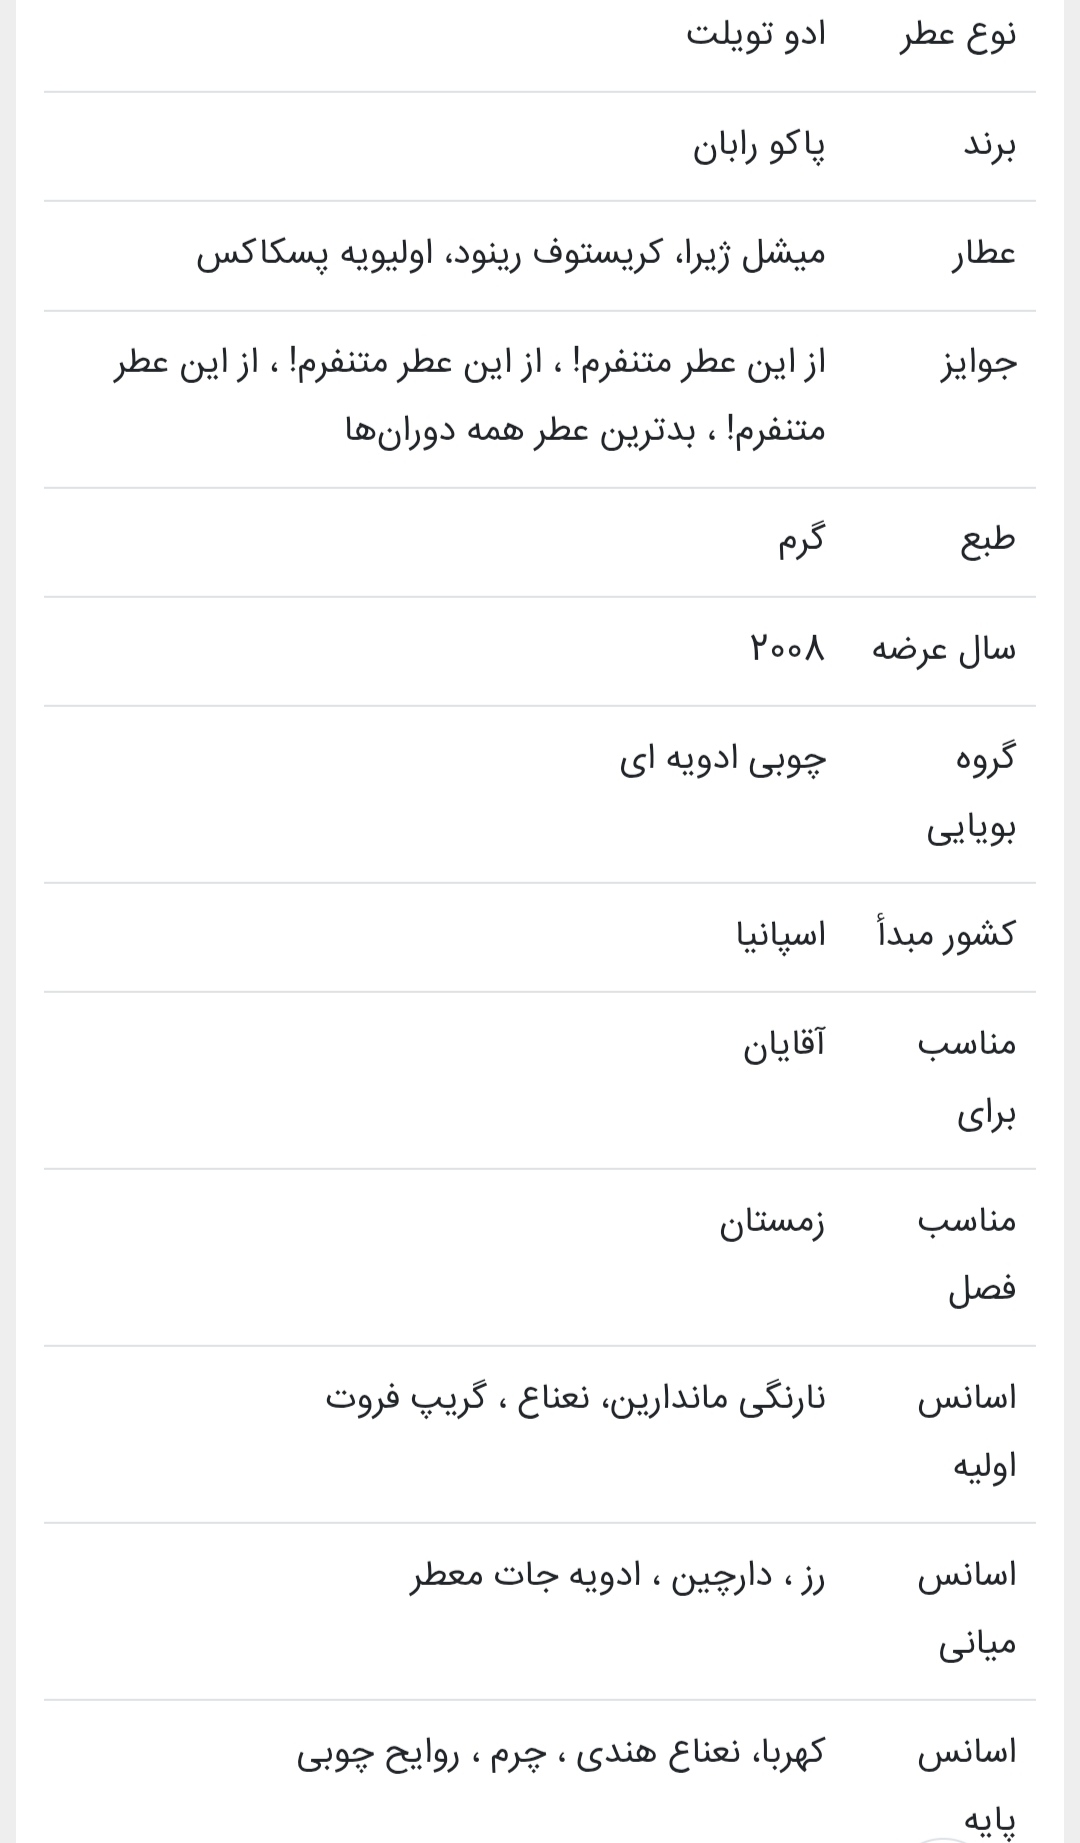Select the "اسپانیا" country of origin value
Image resolution: width=1080 pixels, height=1843 pixels.
click(781, 935)
